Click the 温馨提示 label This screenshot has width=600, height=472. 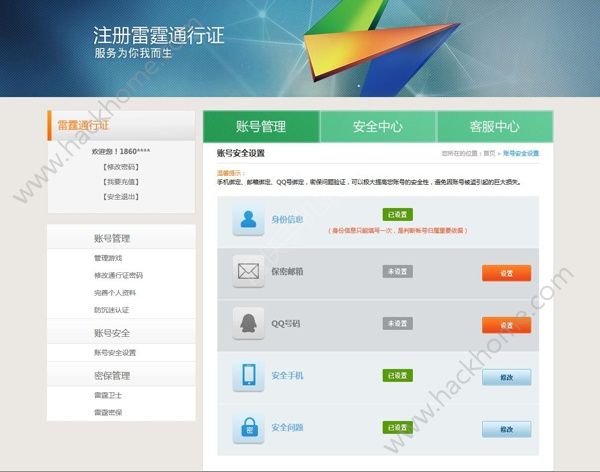click(231, 173)
